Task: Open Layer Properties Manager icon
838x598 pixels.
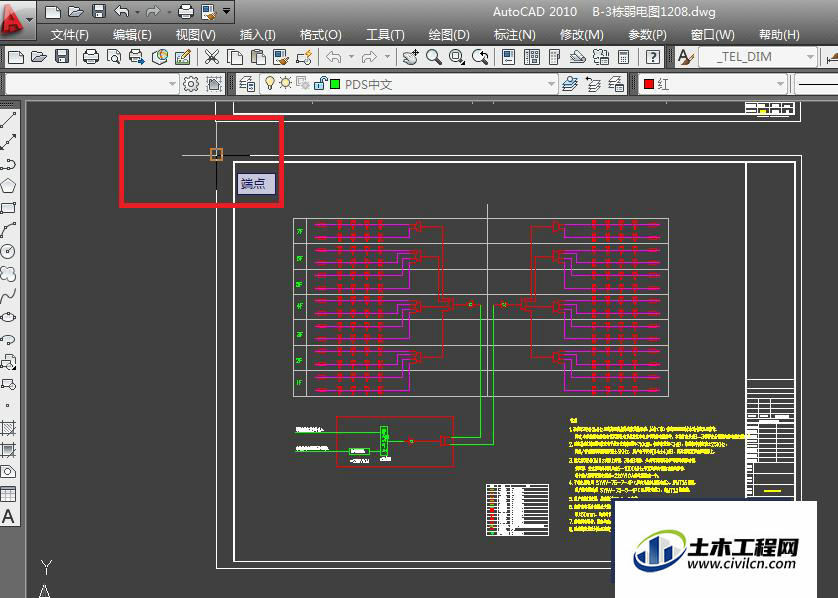Action: click(x=246, y=84)
